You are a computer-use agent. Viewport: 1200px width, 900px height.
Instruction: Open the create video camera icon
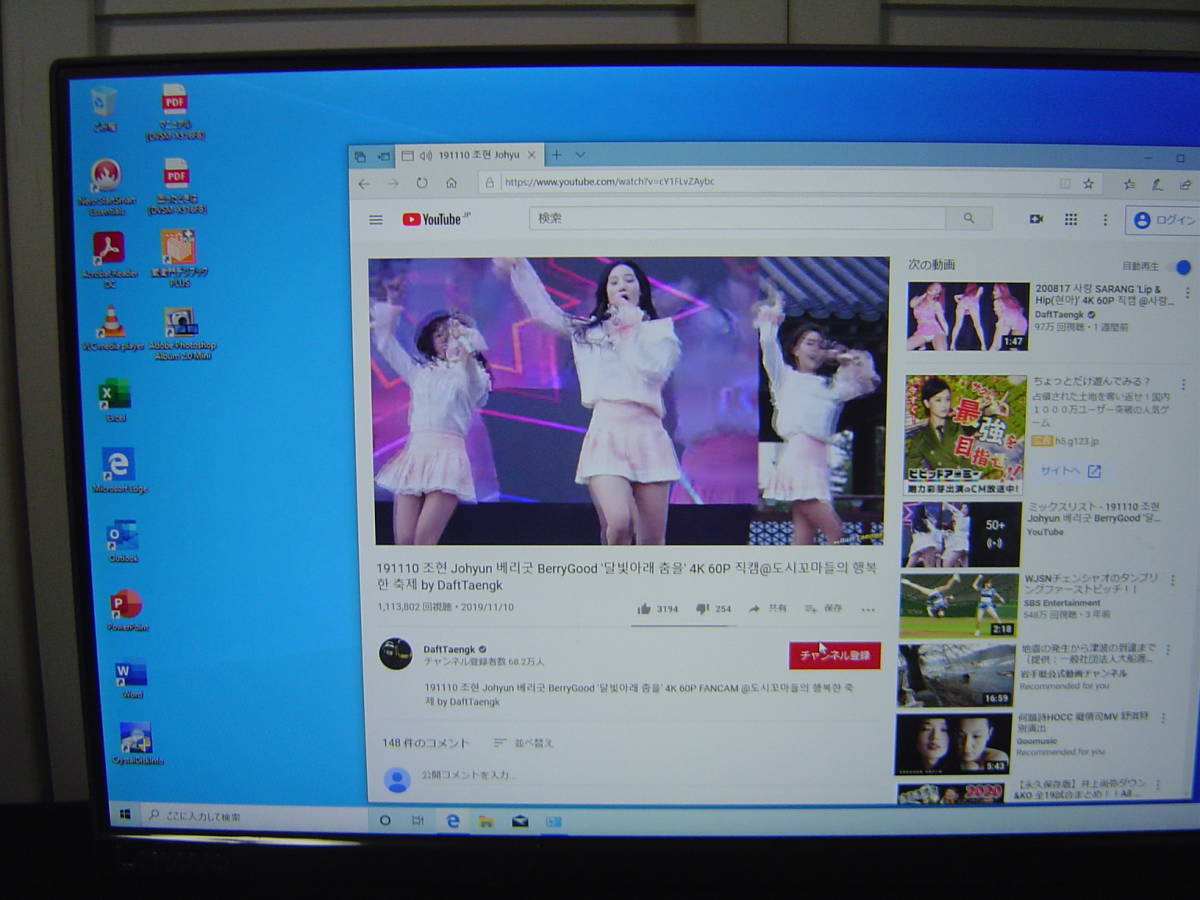pyautogui.click(x=1036, y=219)
